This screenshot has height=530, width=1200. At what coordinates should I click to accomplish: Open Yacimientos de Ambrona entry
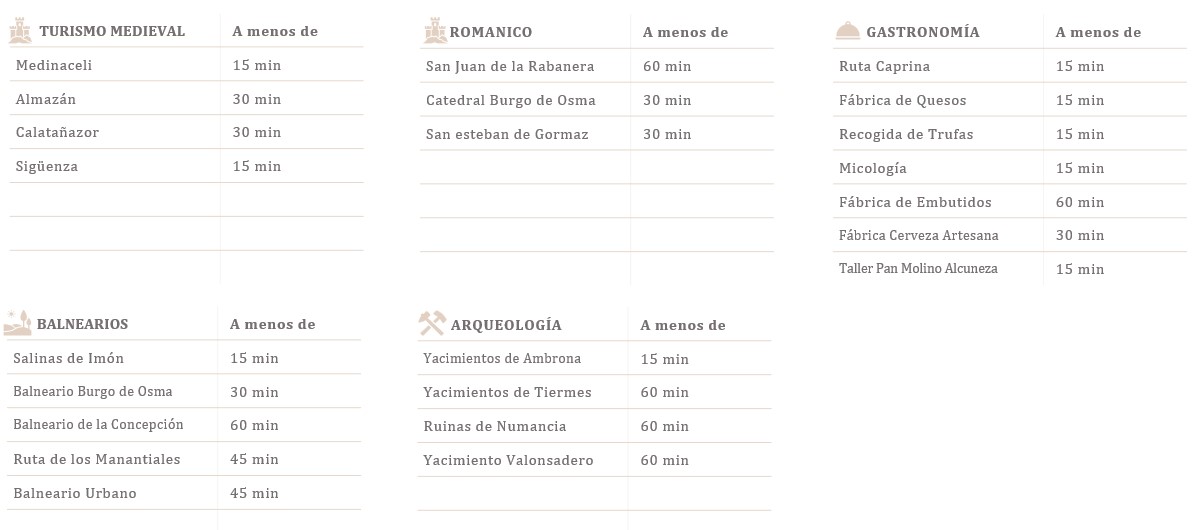[502, 358]
